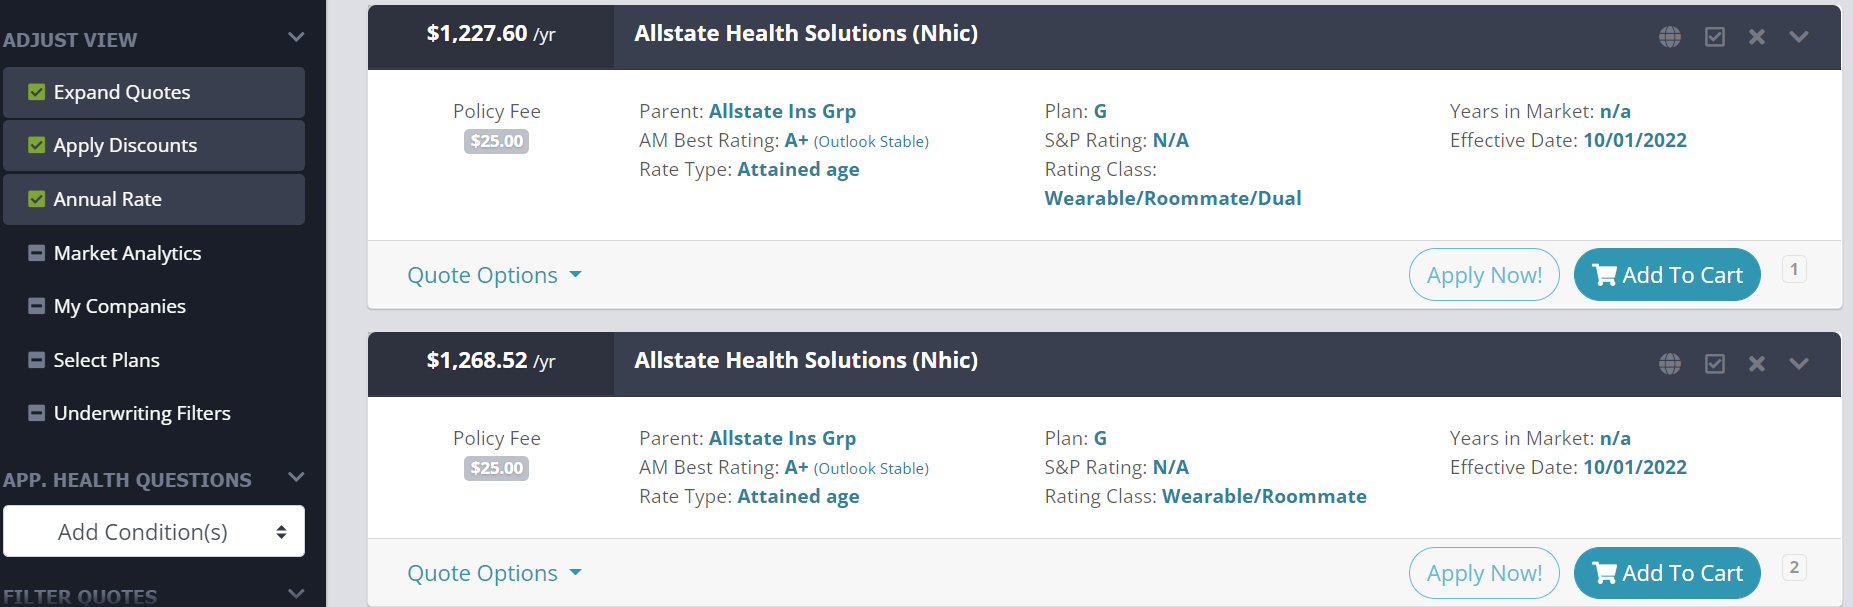Open My Companies in the sidebar
The height and width of the screenshot is (607, 1853).
coord(119,306)
